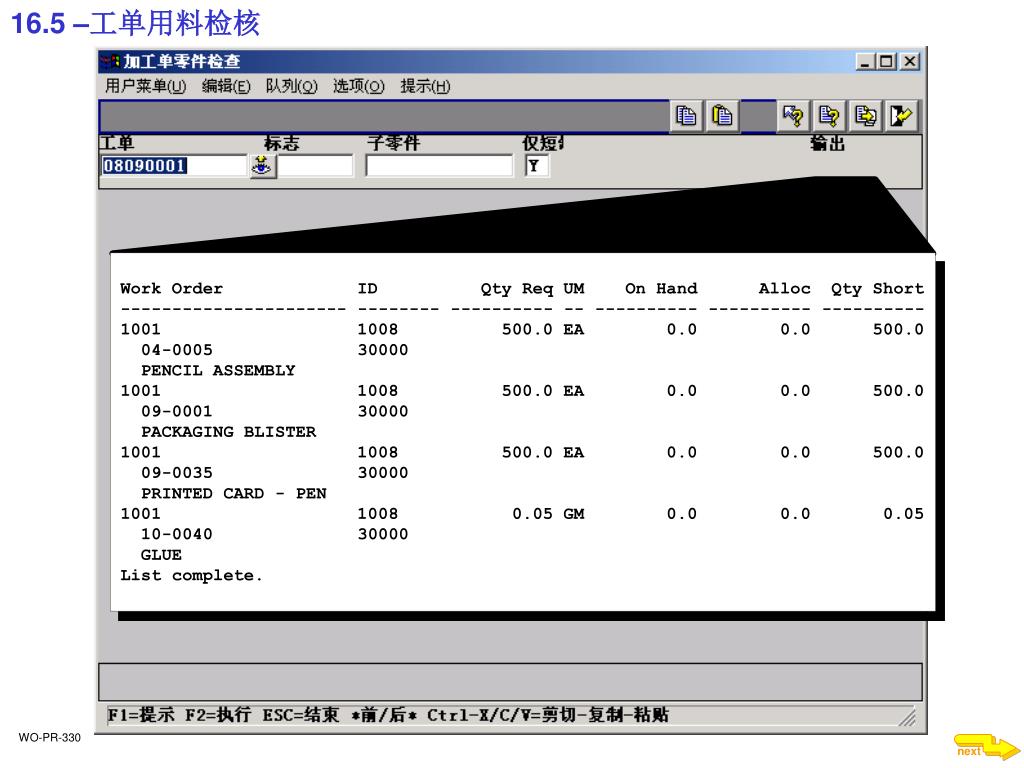Click the lookup browse icon beside work order field
This screenshot has width=1024, height=768.
[263, 166]
